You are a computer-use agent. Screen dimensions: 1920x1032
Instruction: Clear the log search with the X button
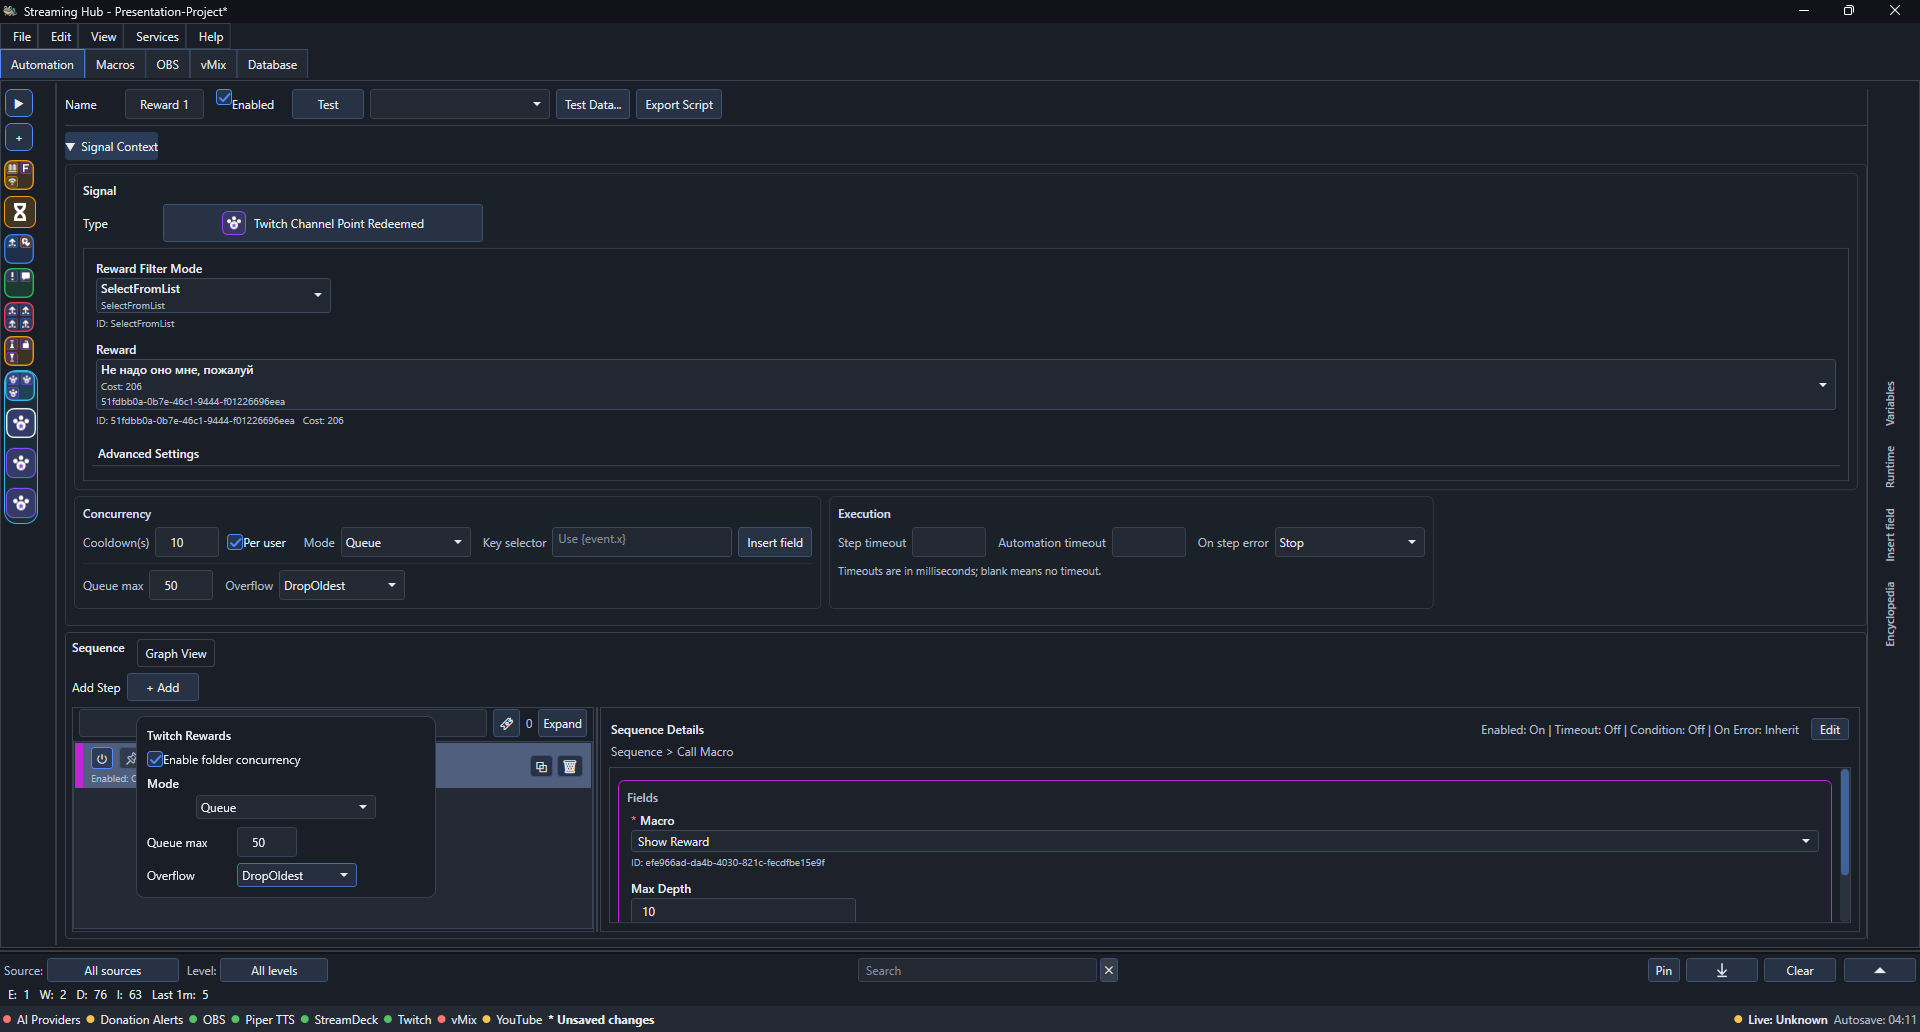pos(1109,970)
